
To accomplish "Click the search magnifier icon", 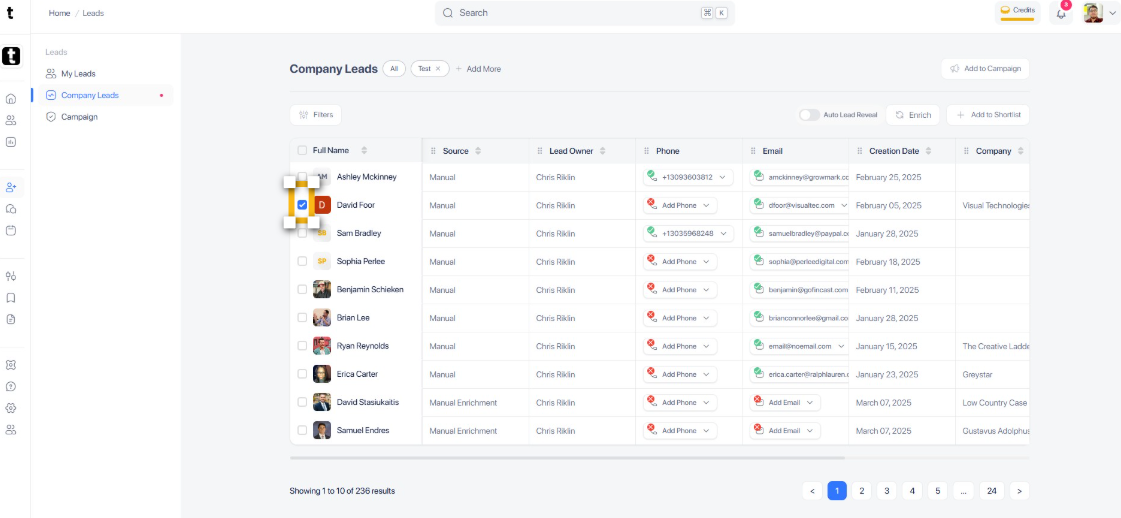I will tap(448, 13).
